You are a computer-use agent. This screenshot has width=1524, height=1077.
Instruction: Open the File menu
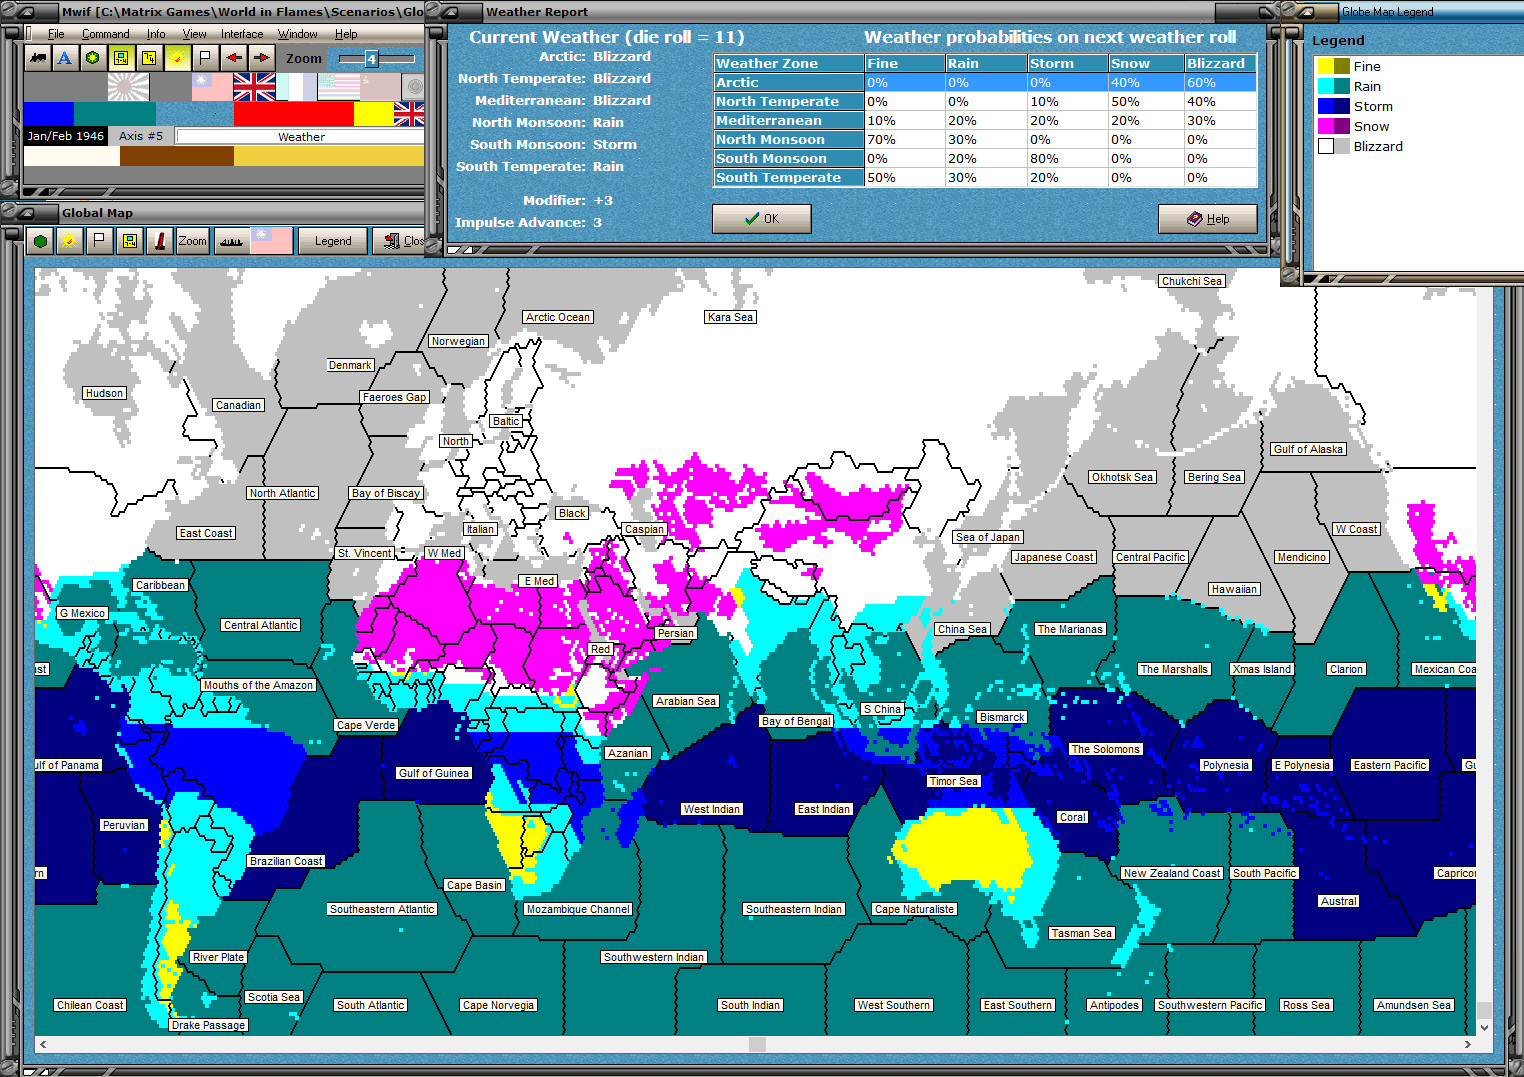tap(56, 34)
